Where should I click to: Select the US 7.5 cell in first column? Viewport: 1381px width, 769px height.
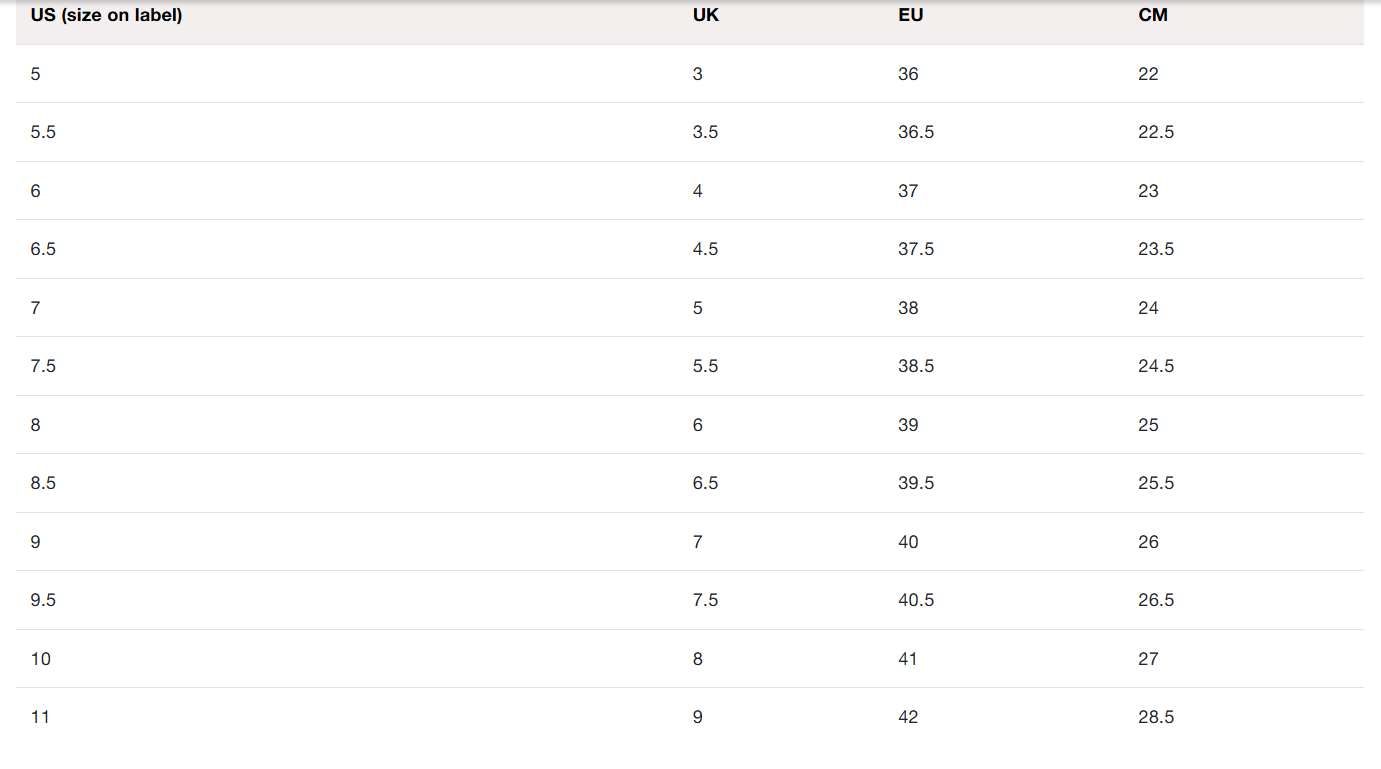click(43, 366)
